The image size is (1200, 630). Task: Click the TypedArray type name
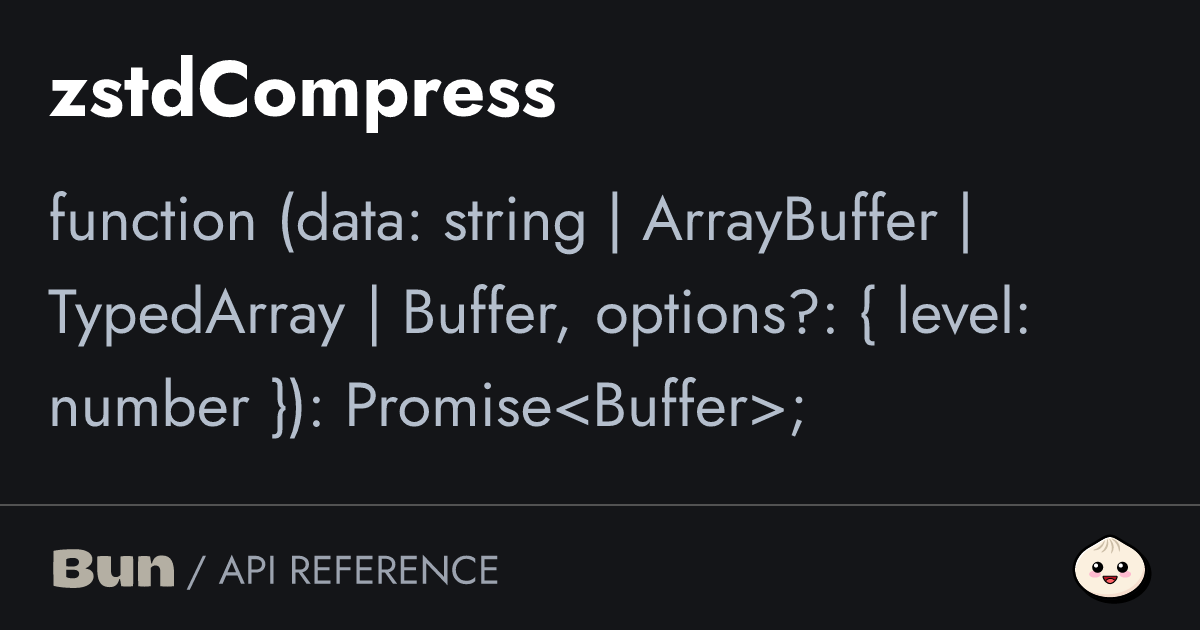(x=196, y=315)
